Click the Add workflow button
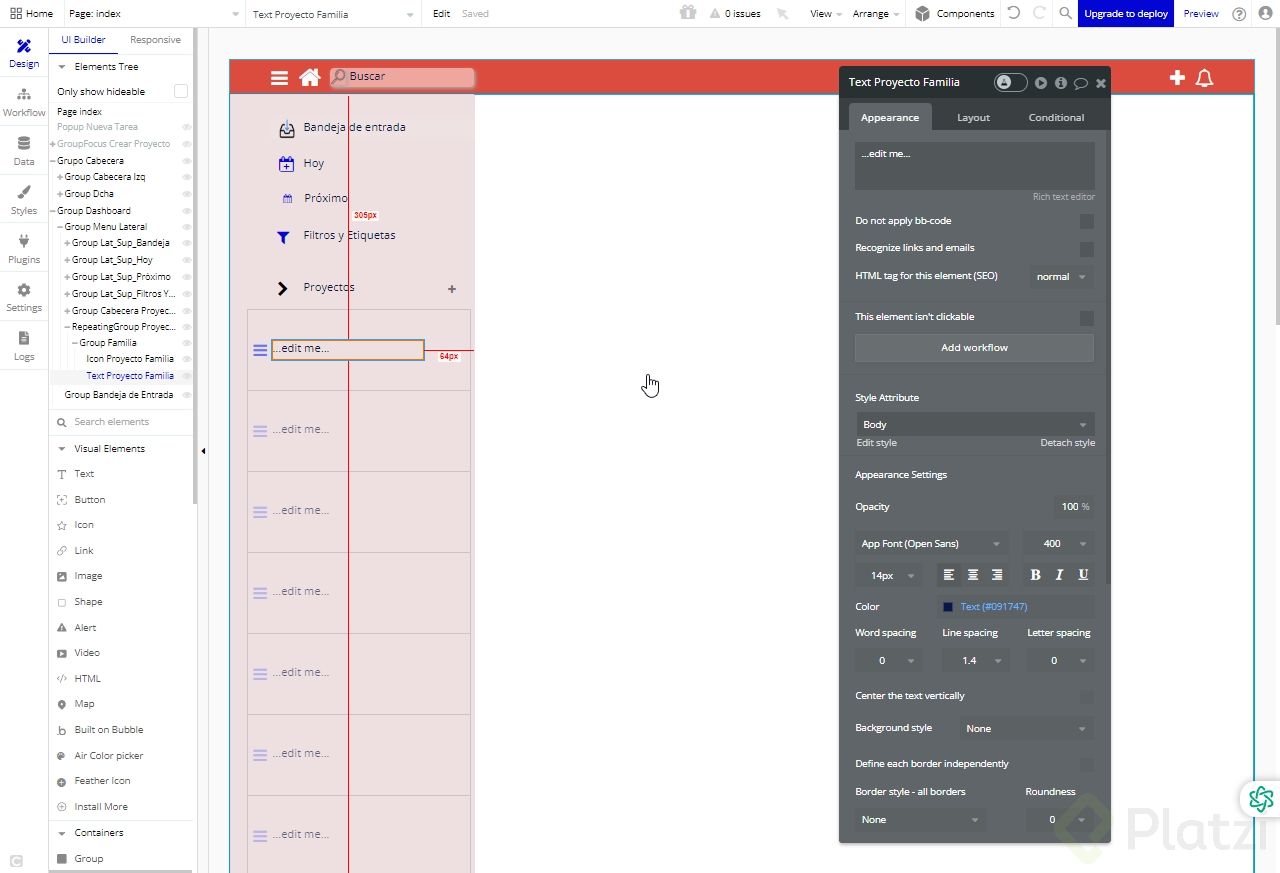1280x873 pixels. point(974,348)
